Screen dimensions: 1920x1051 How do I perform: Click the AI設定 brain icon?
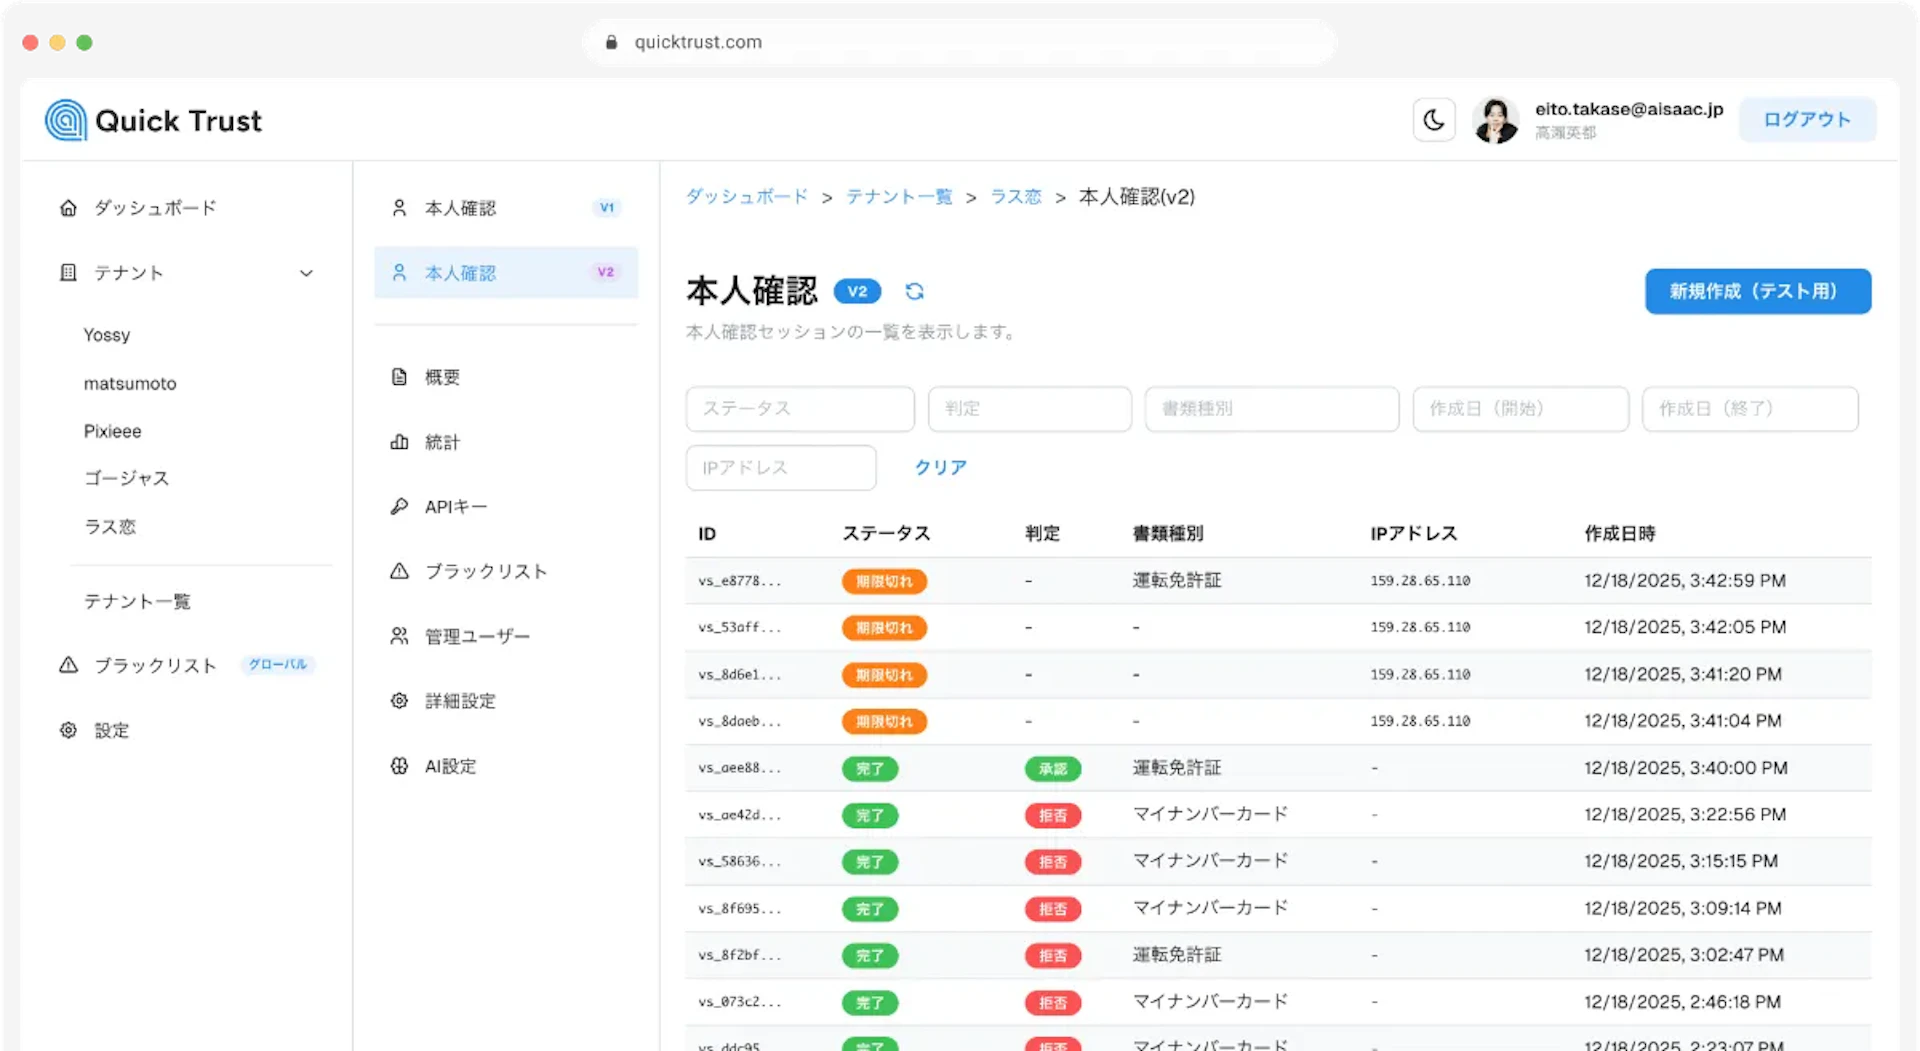pos(399,766)
